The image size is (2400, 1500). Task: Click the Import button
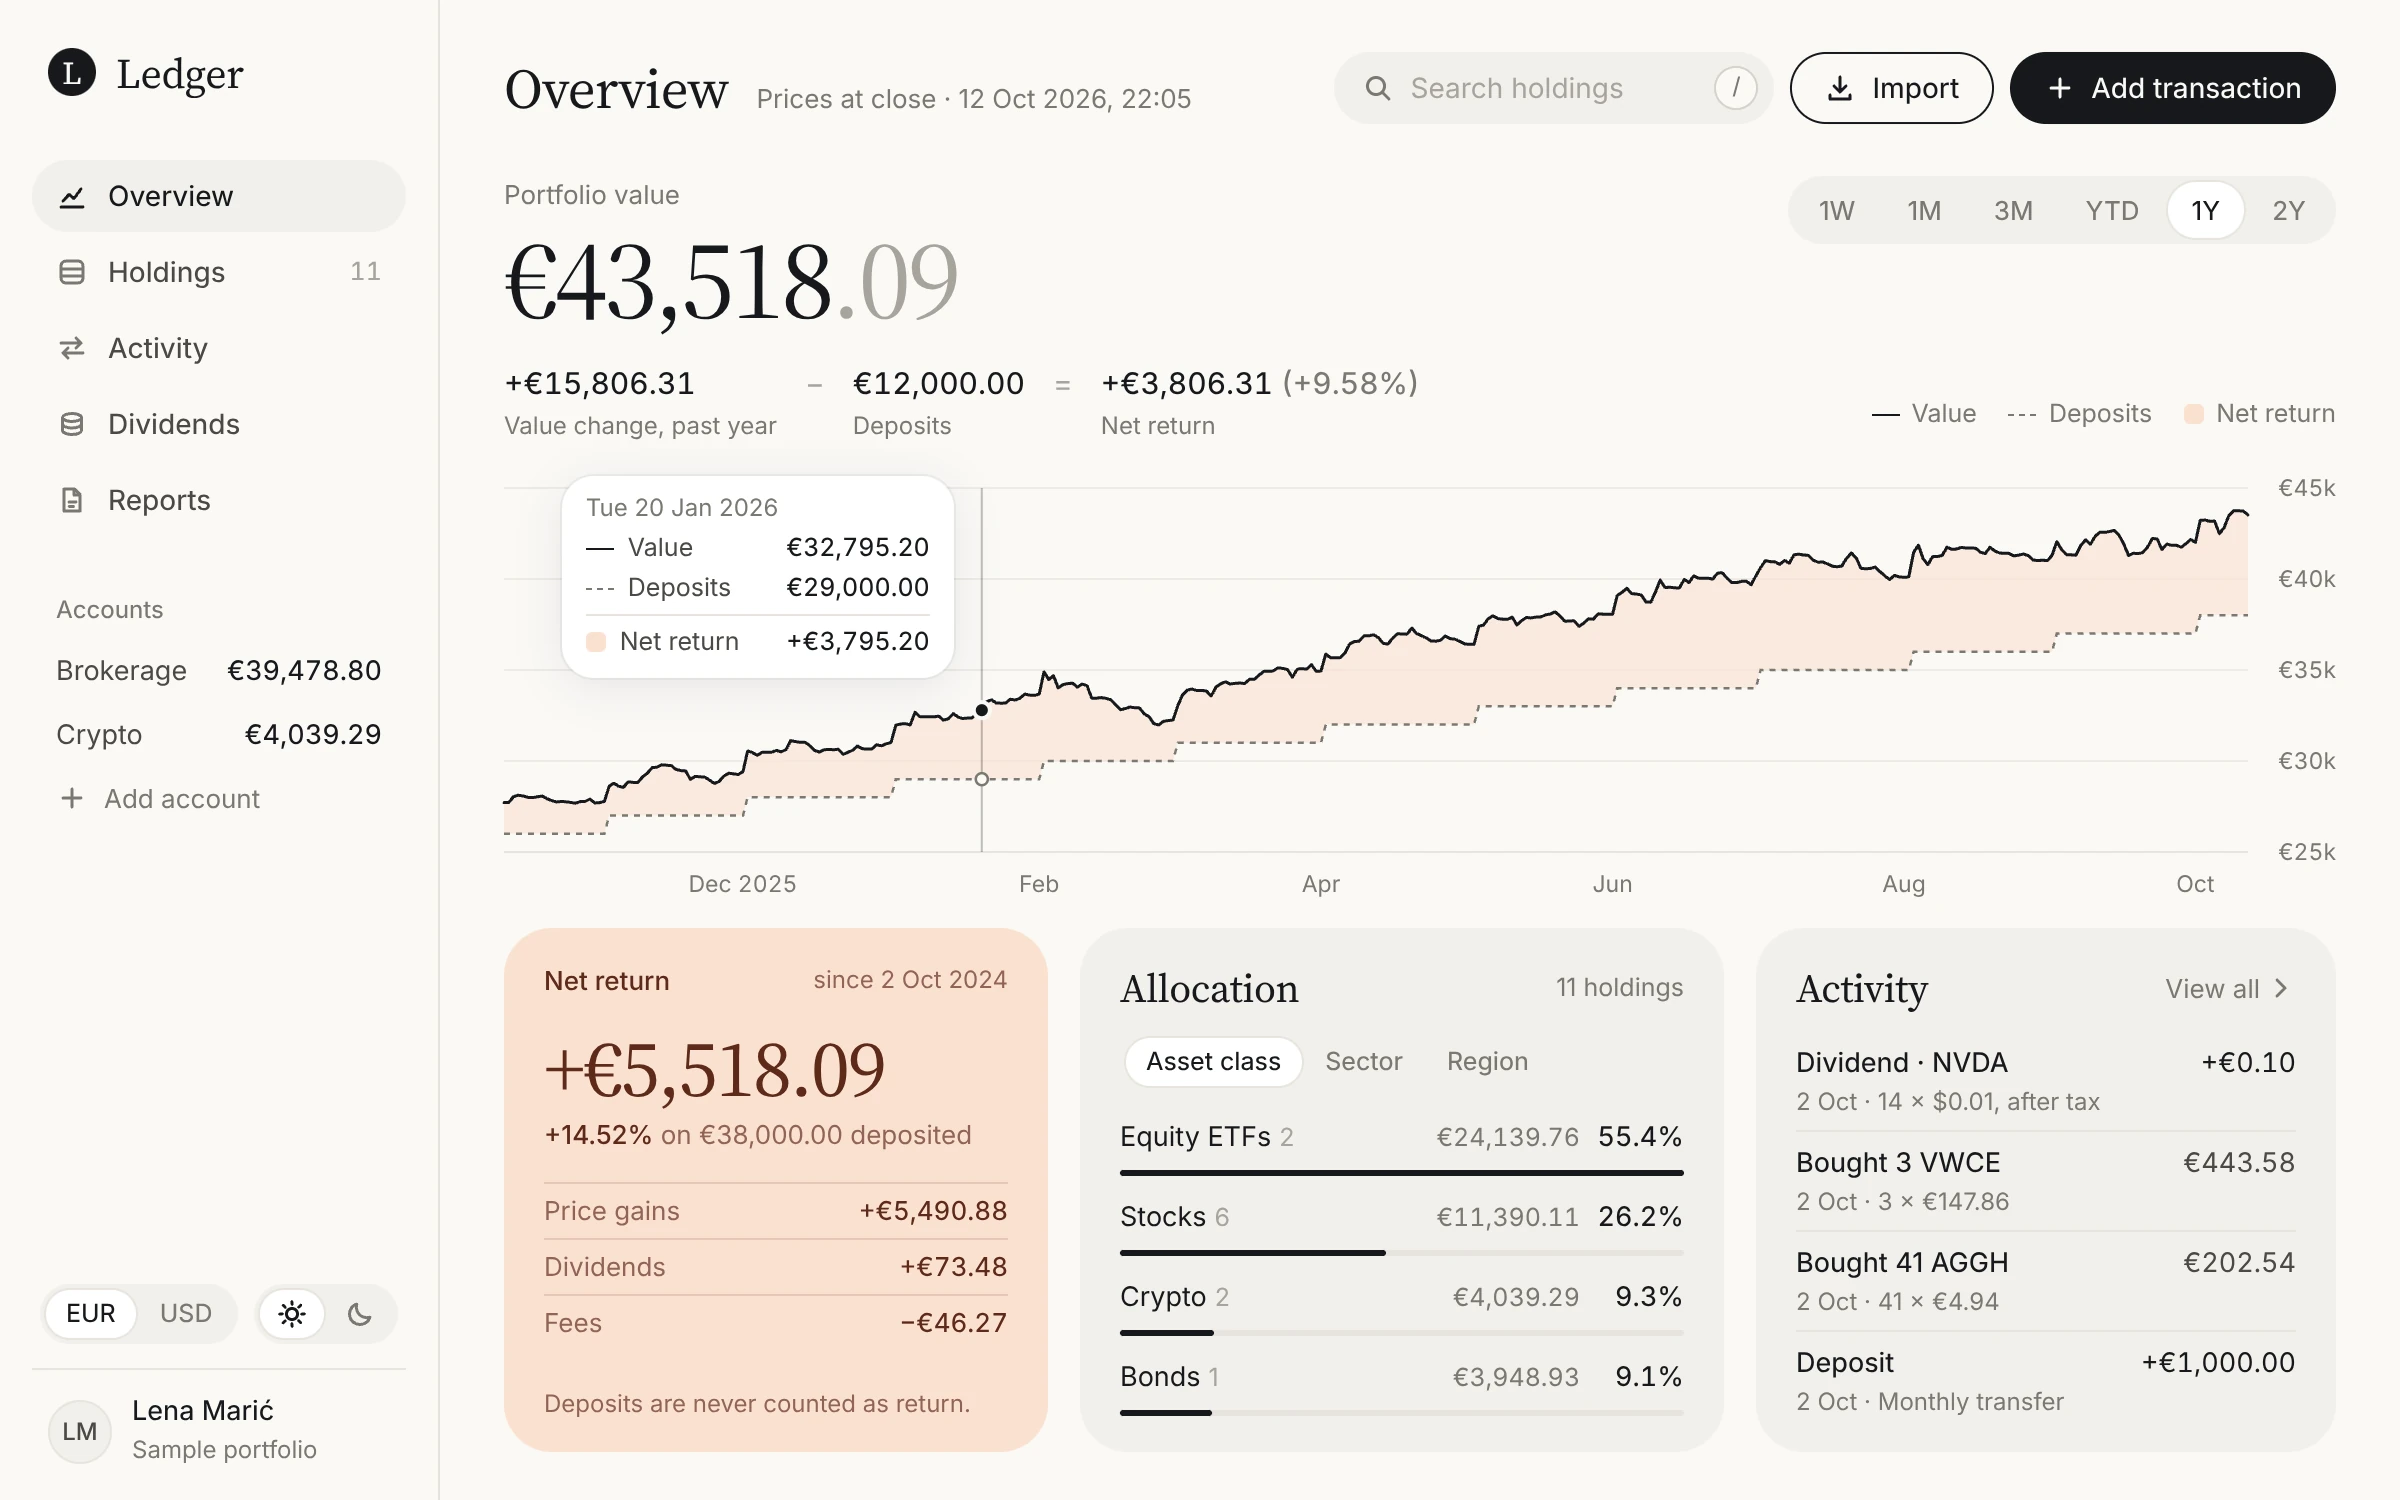point(1891,88)
